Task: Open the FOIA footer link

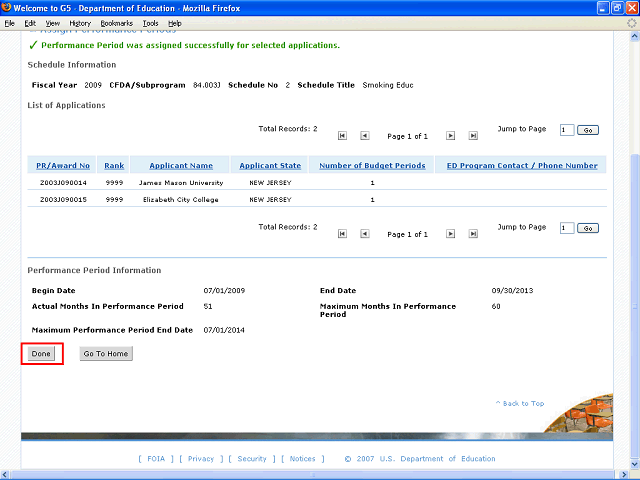Action: [x=156, y=459]
